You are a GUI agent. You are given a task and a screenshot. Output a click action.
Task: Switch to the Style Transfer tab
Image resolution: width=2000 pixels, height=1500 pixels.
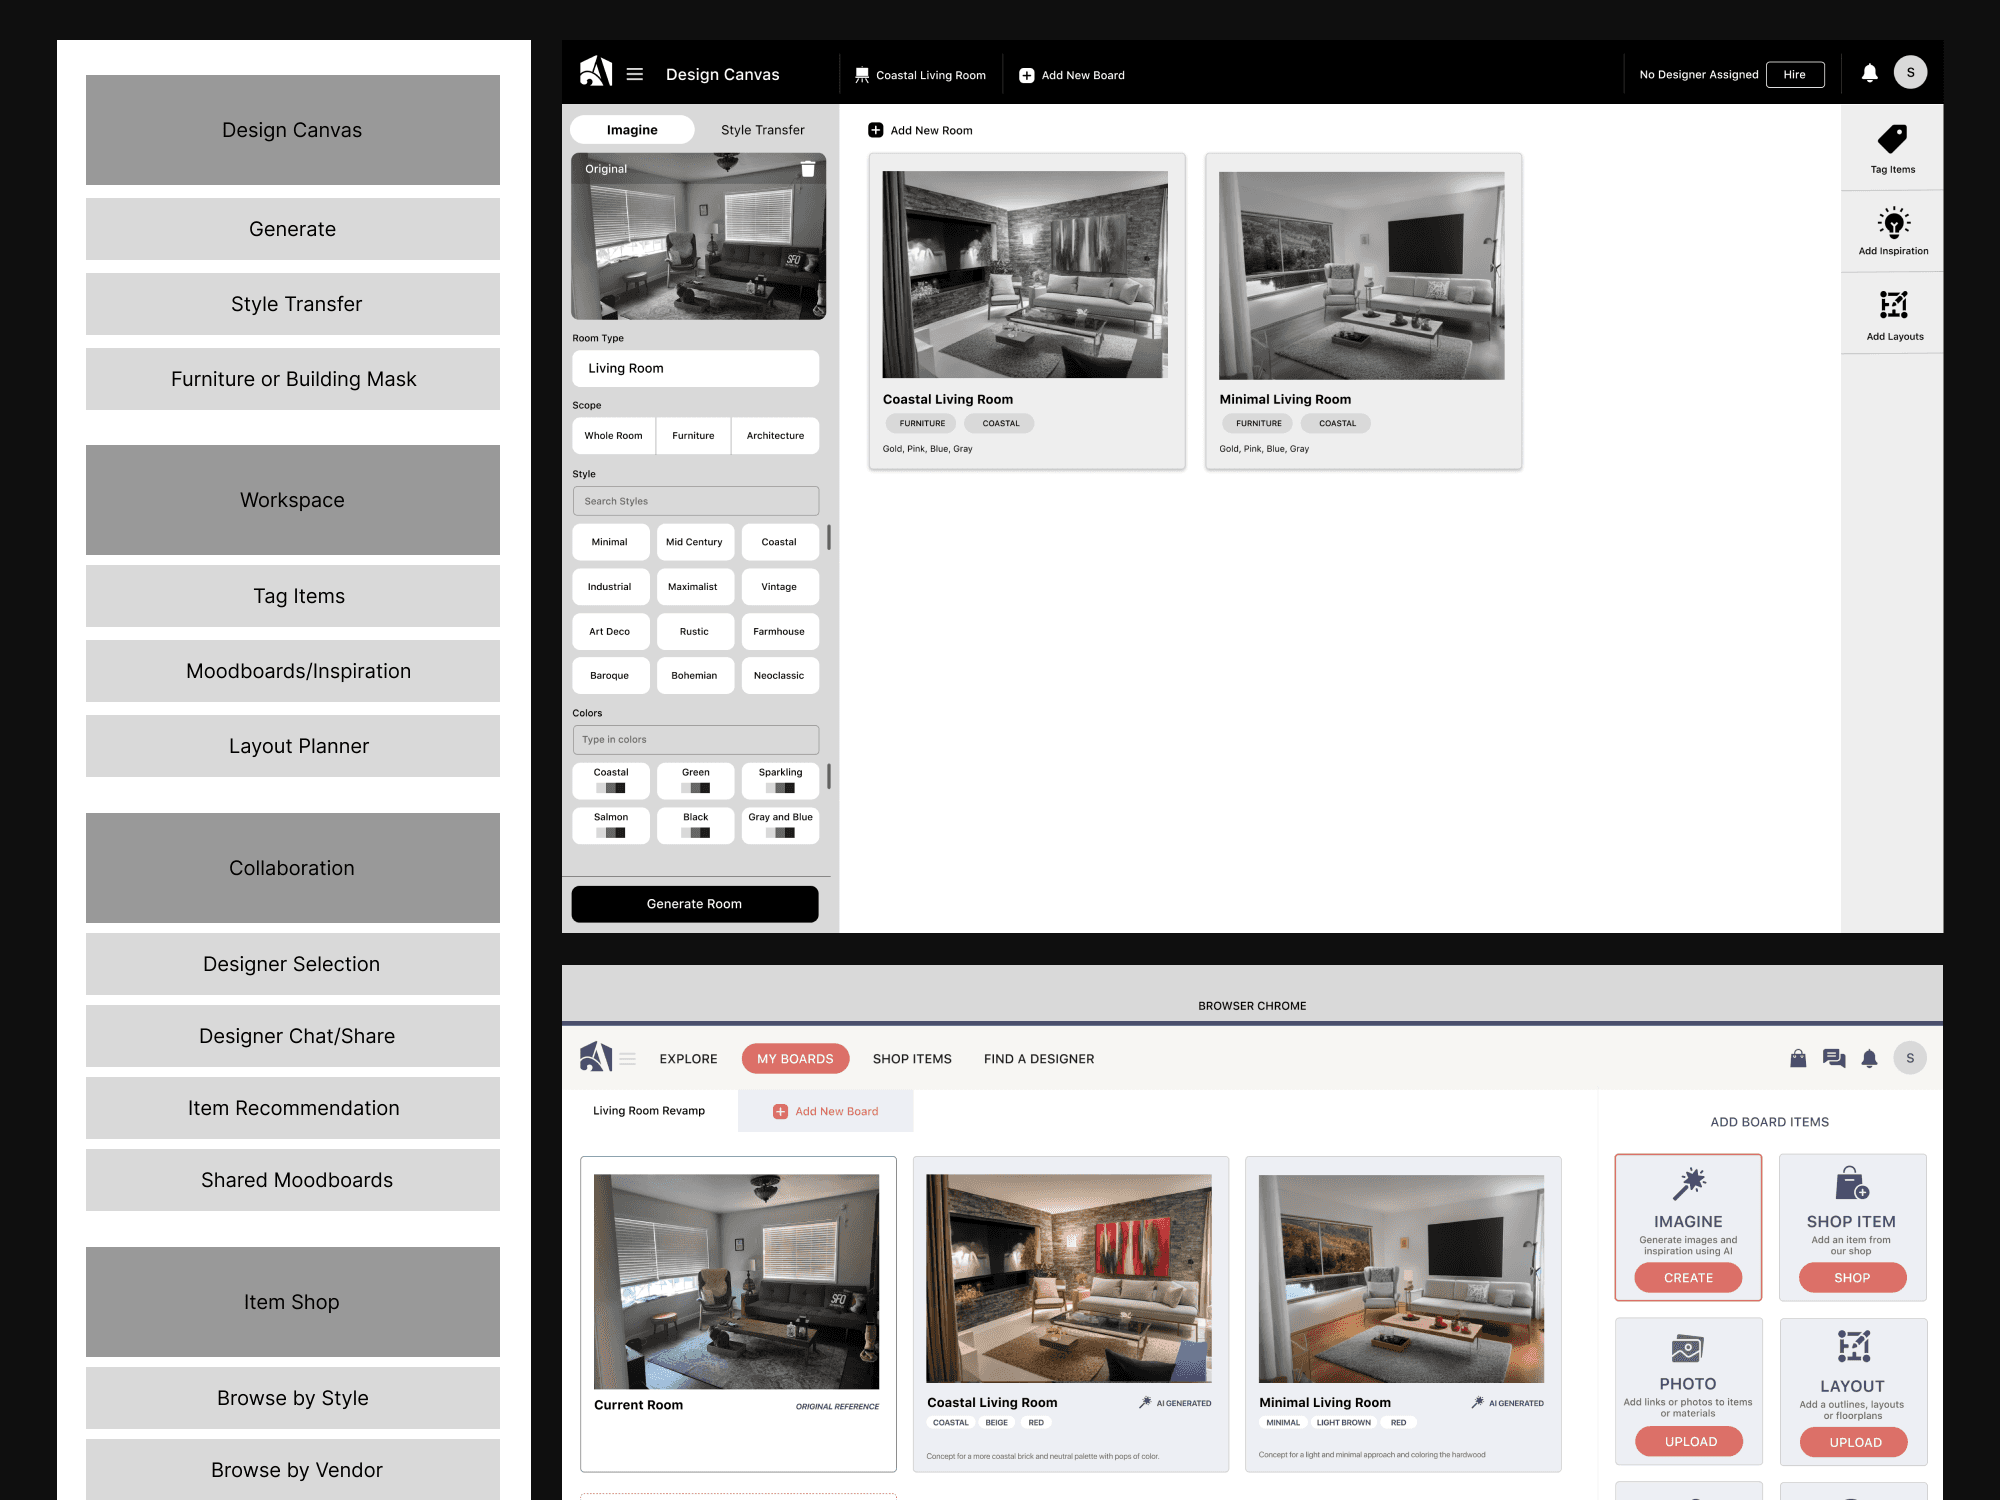(x=762, y=130)
